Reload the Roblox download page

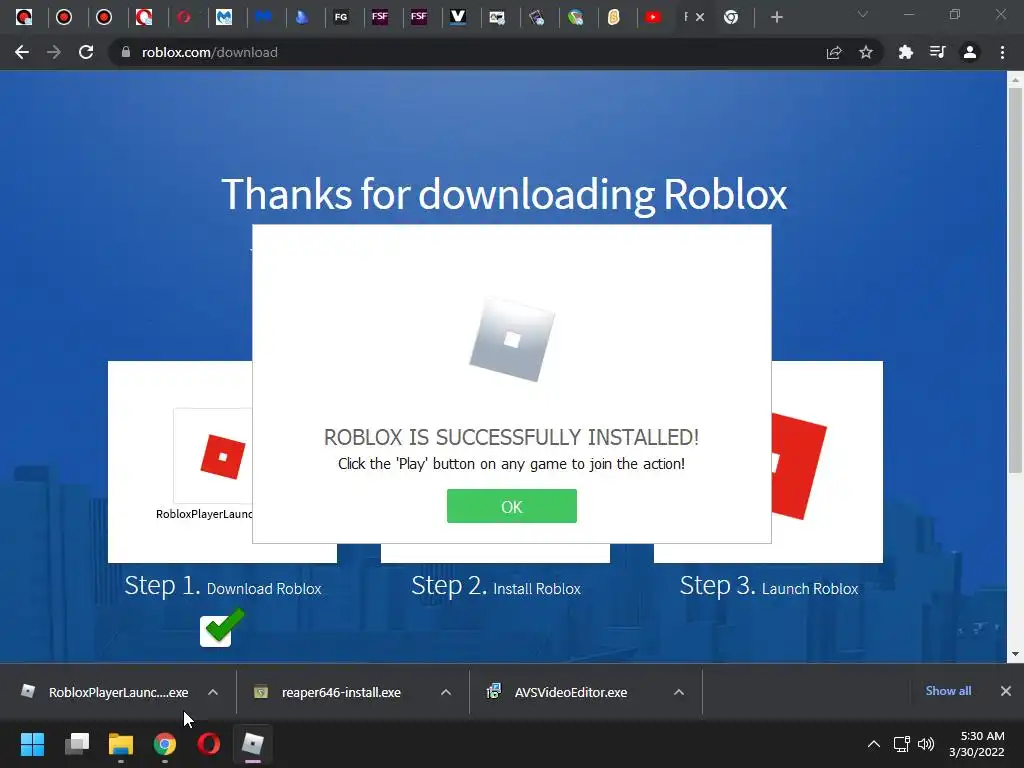[86, 52]
